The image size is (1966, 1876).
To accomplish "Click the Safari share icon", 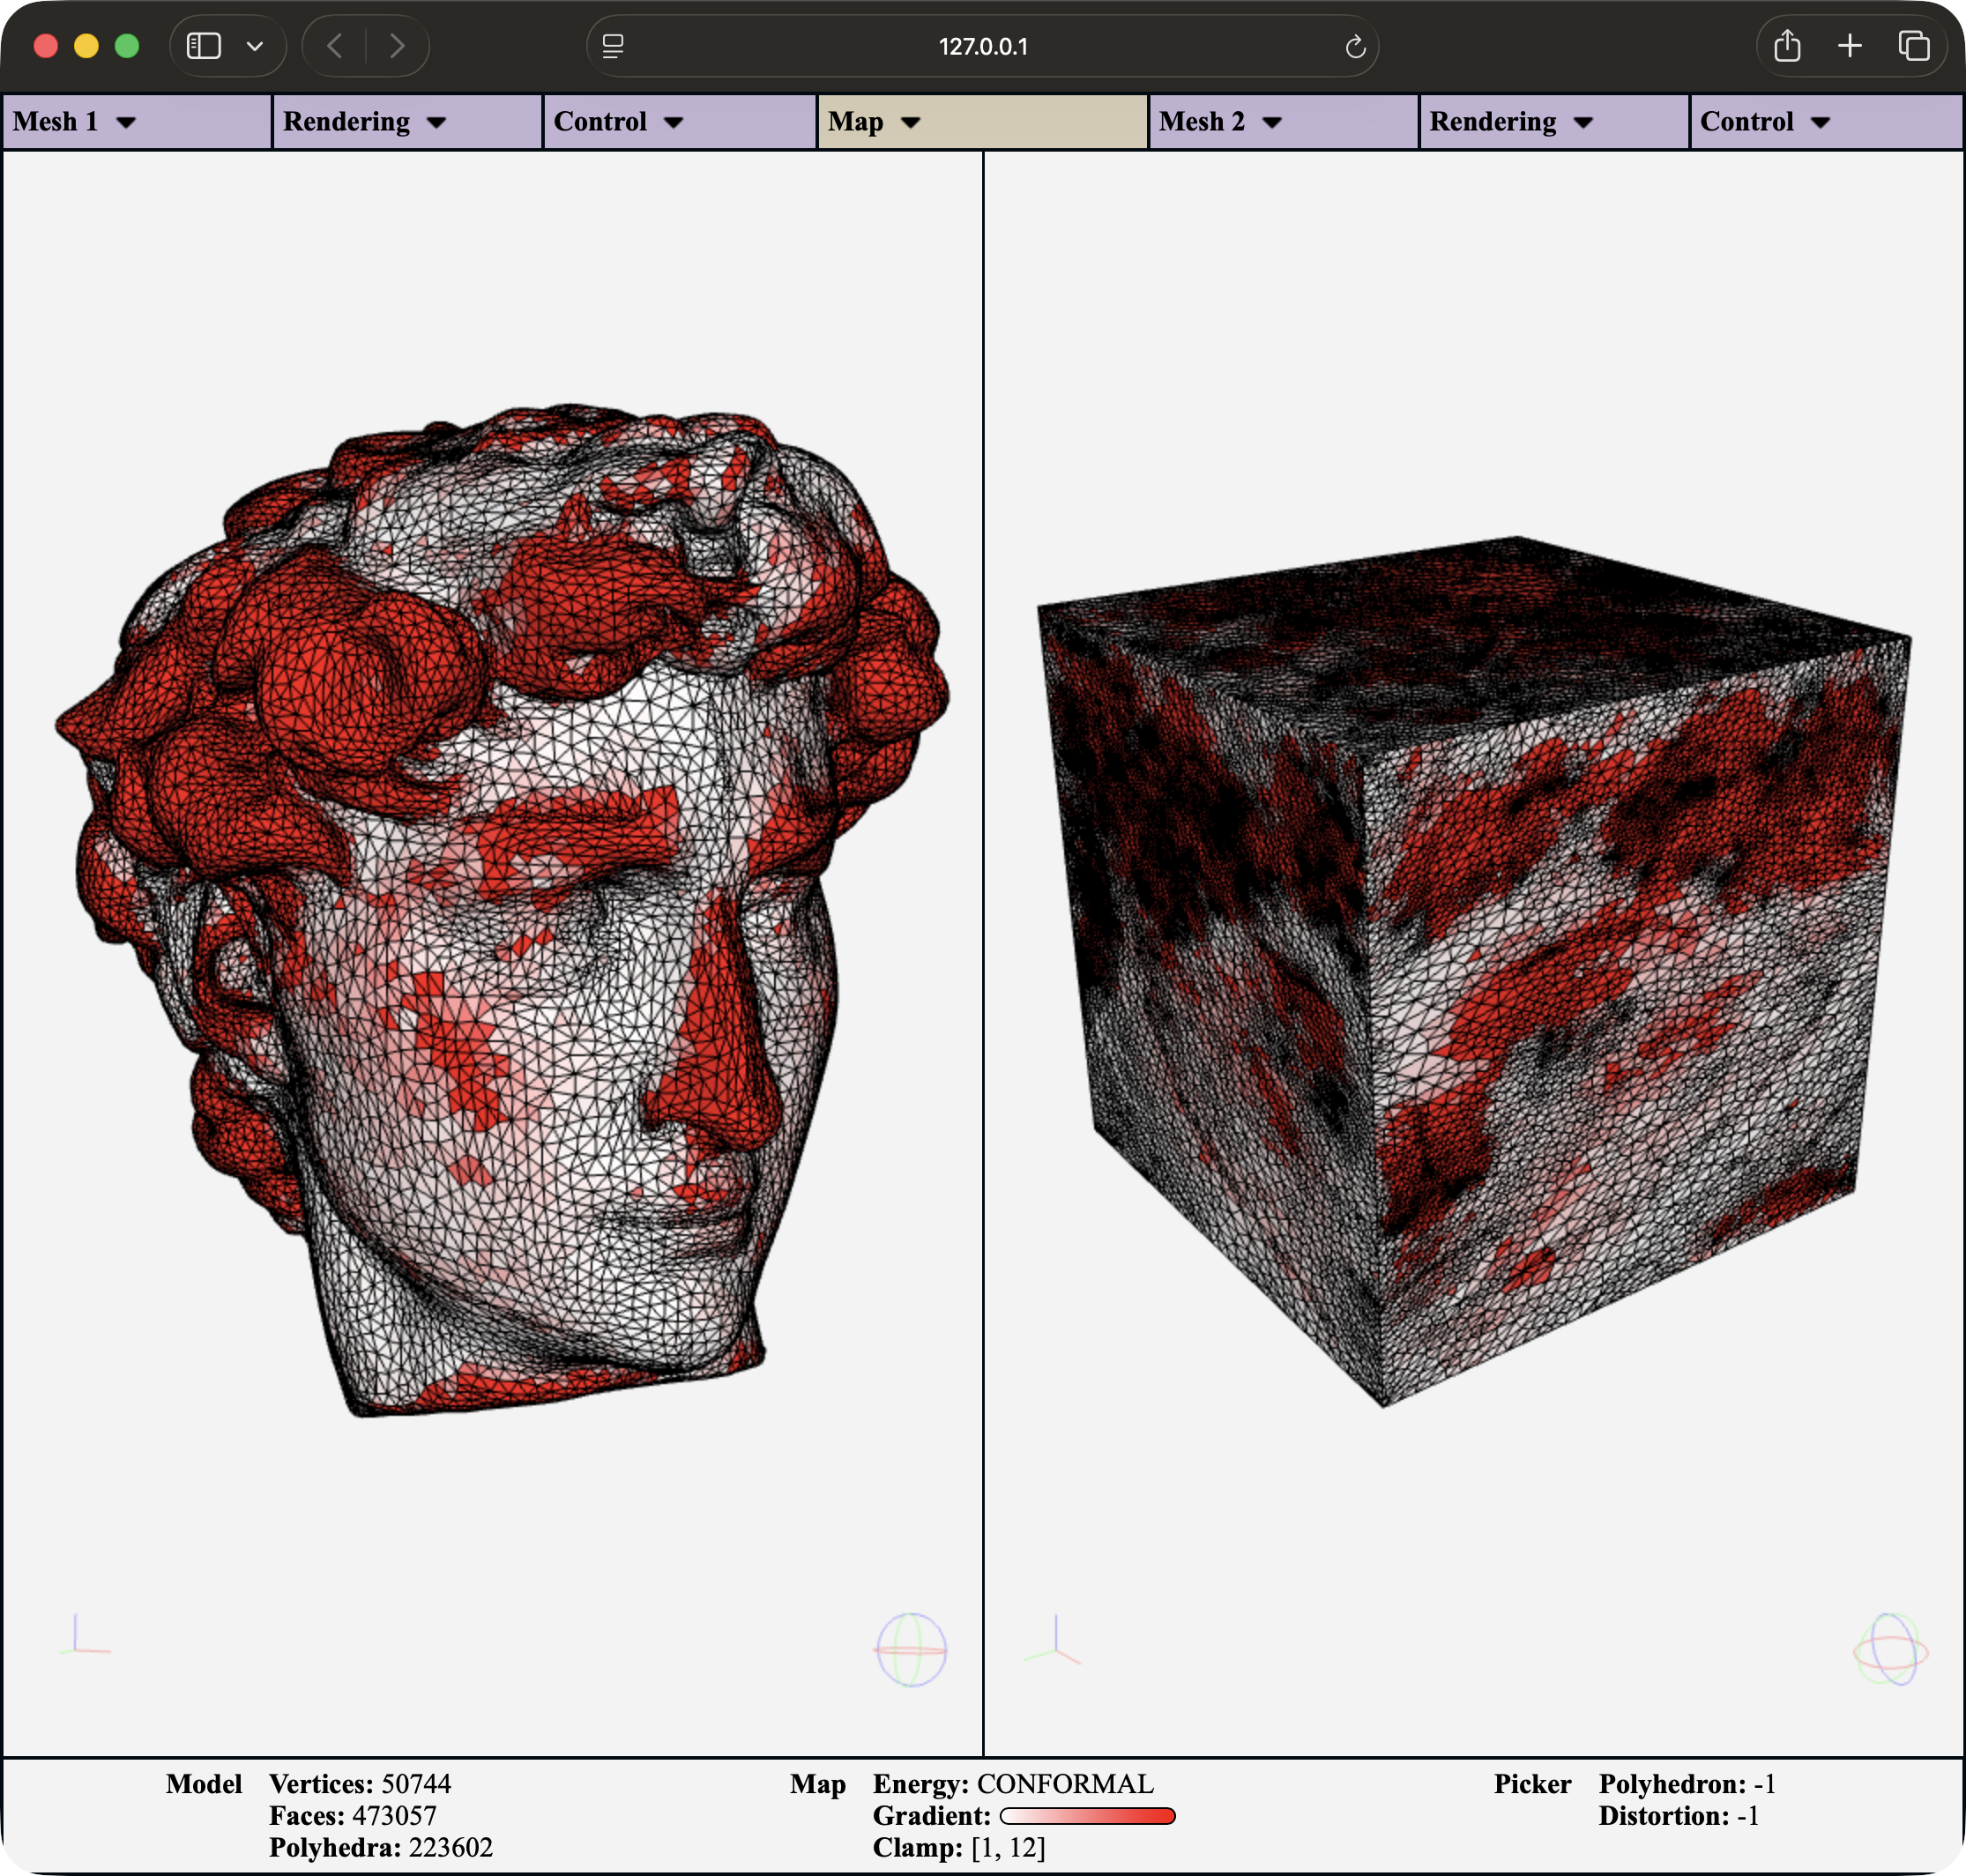I will pos(1787,46).
